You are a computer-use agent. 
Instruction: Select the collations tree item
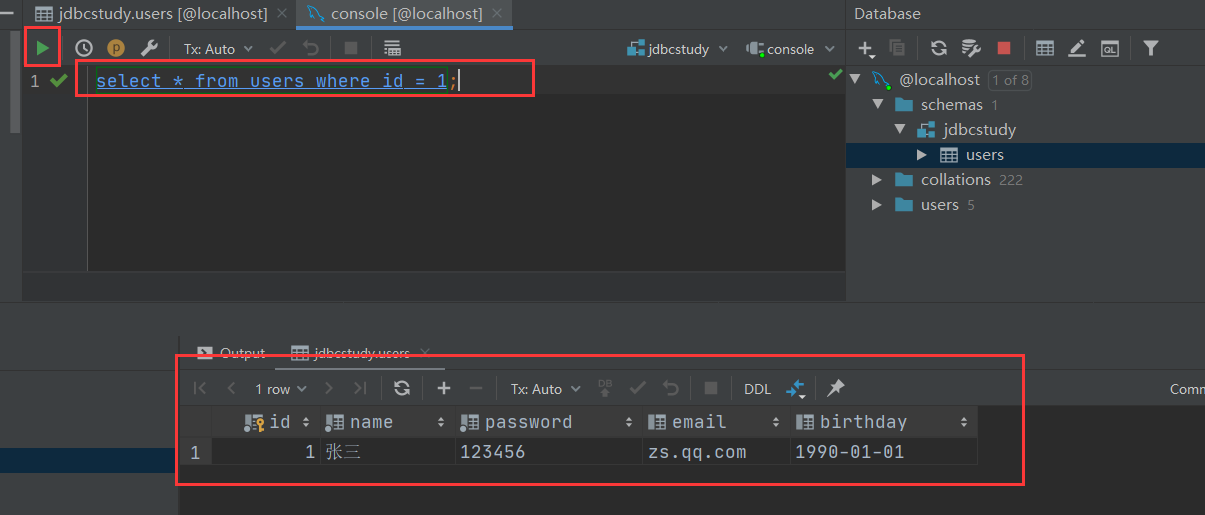(x=956, y=179)
